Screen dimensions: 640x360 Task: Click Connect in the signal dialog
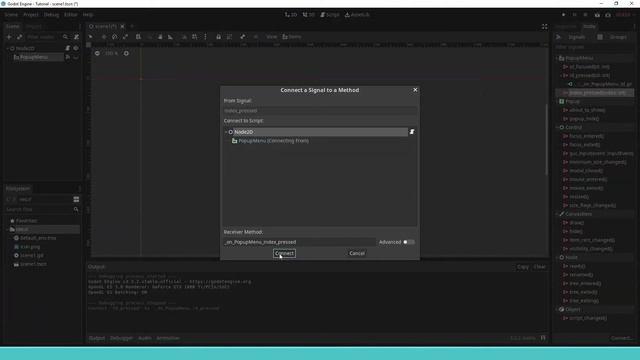point(284,253)
